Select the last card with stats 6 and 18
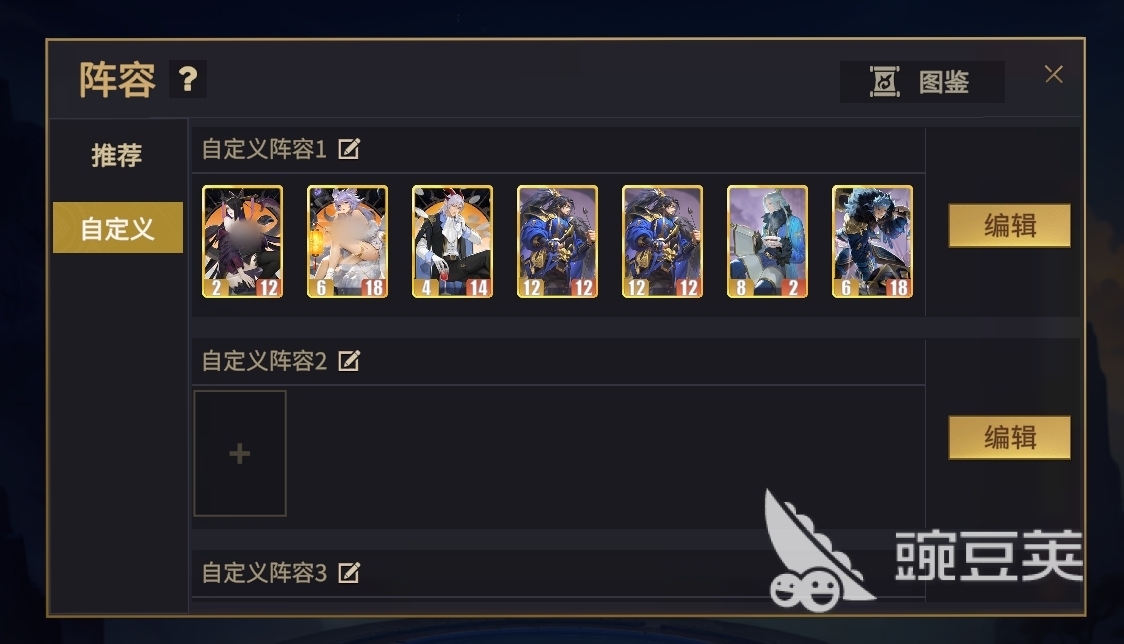1124x644 pixels. pyautogui.click(x=872, y=242)
